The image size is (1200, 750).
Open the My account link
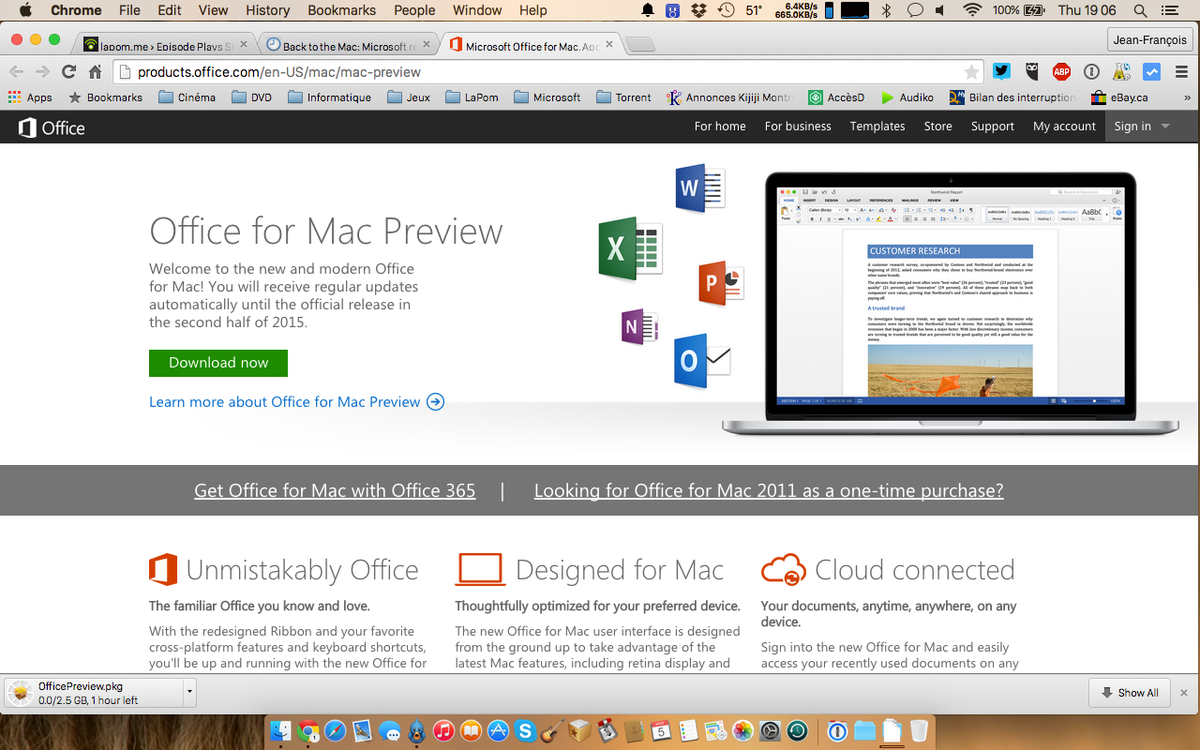point(1064,126)
